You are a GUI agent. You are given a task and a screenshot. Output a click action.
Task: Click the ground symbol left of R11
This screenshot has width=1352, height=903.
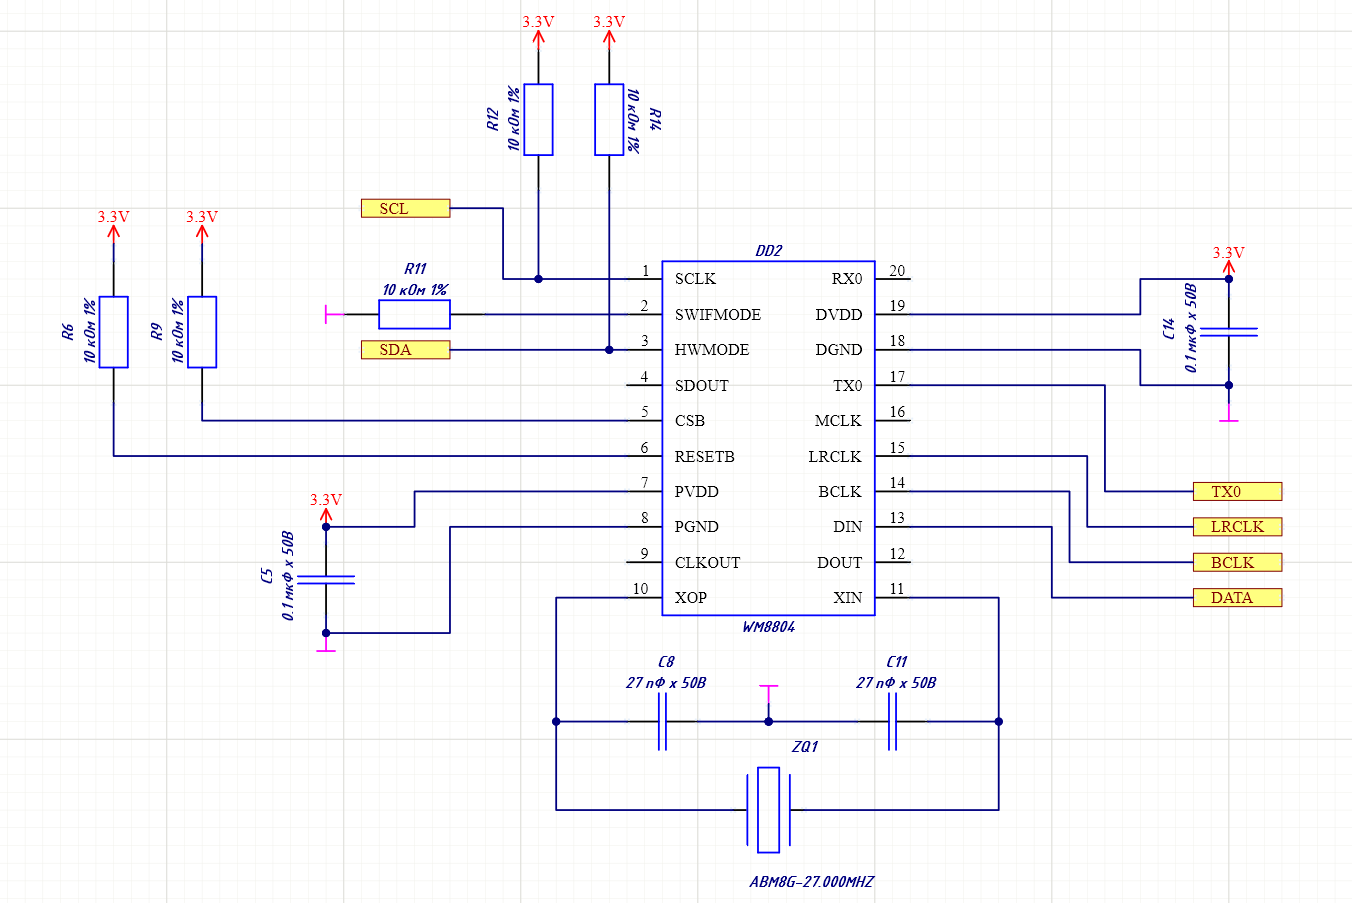click(x=333, y=314)
